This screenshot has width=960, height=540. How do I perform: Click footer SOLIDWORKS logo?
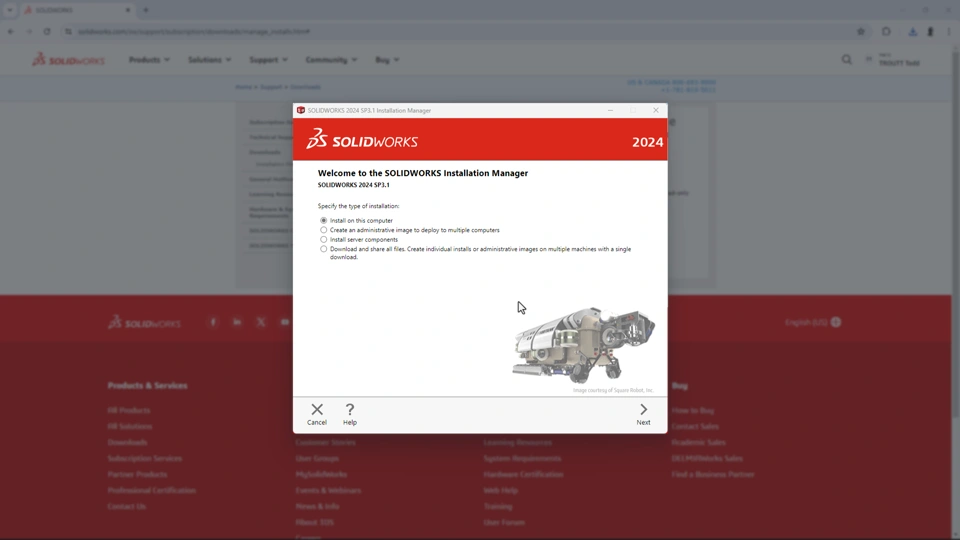pos(144,322)
